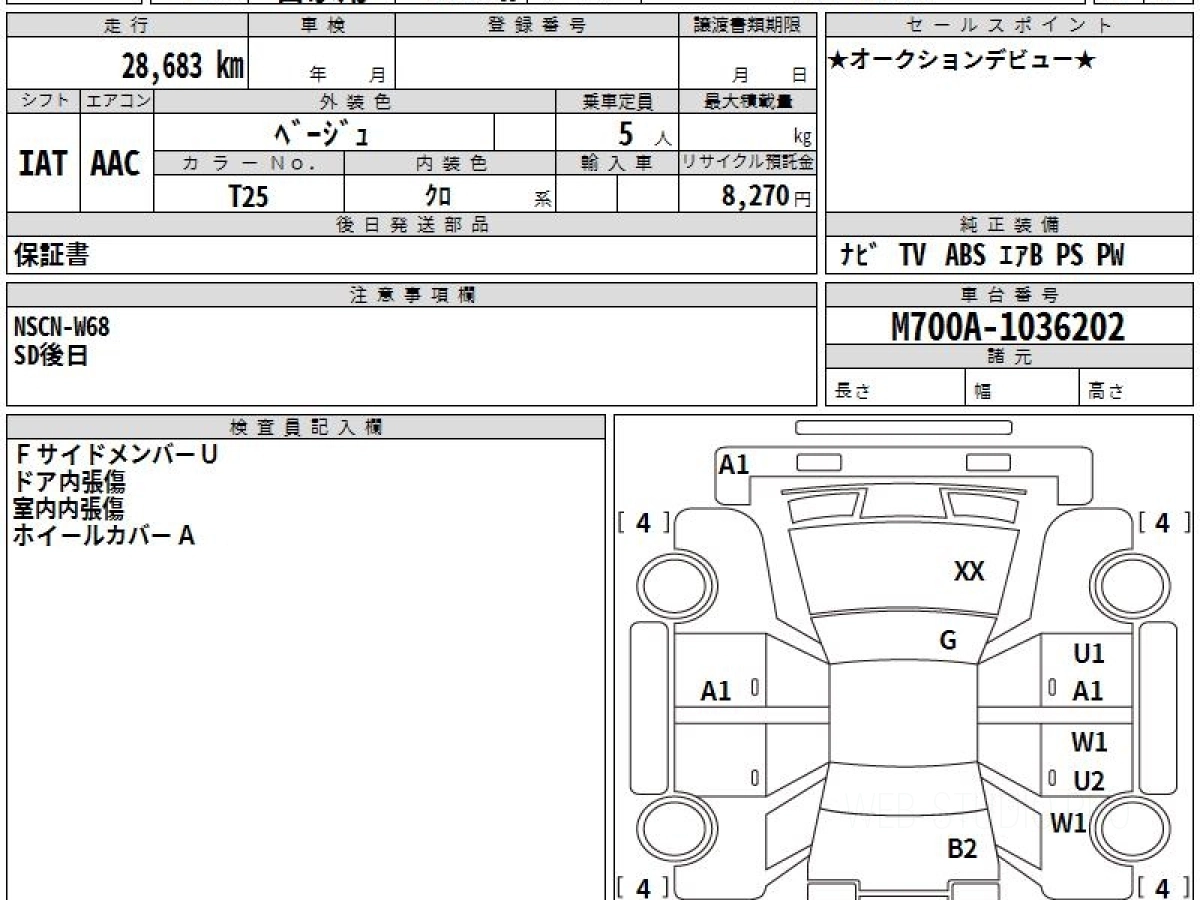Click the A1 mark directly below U1
The width and height of the screenshot is (1200, 900).
point(1088,691)
